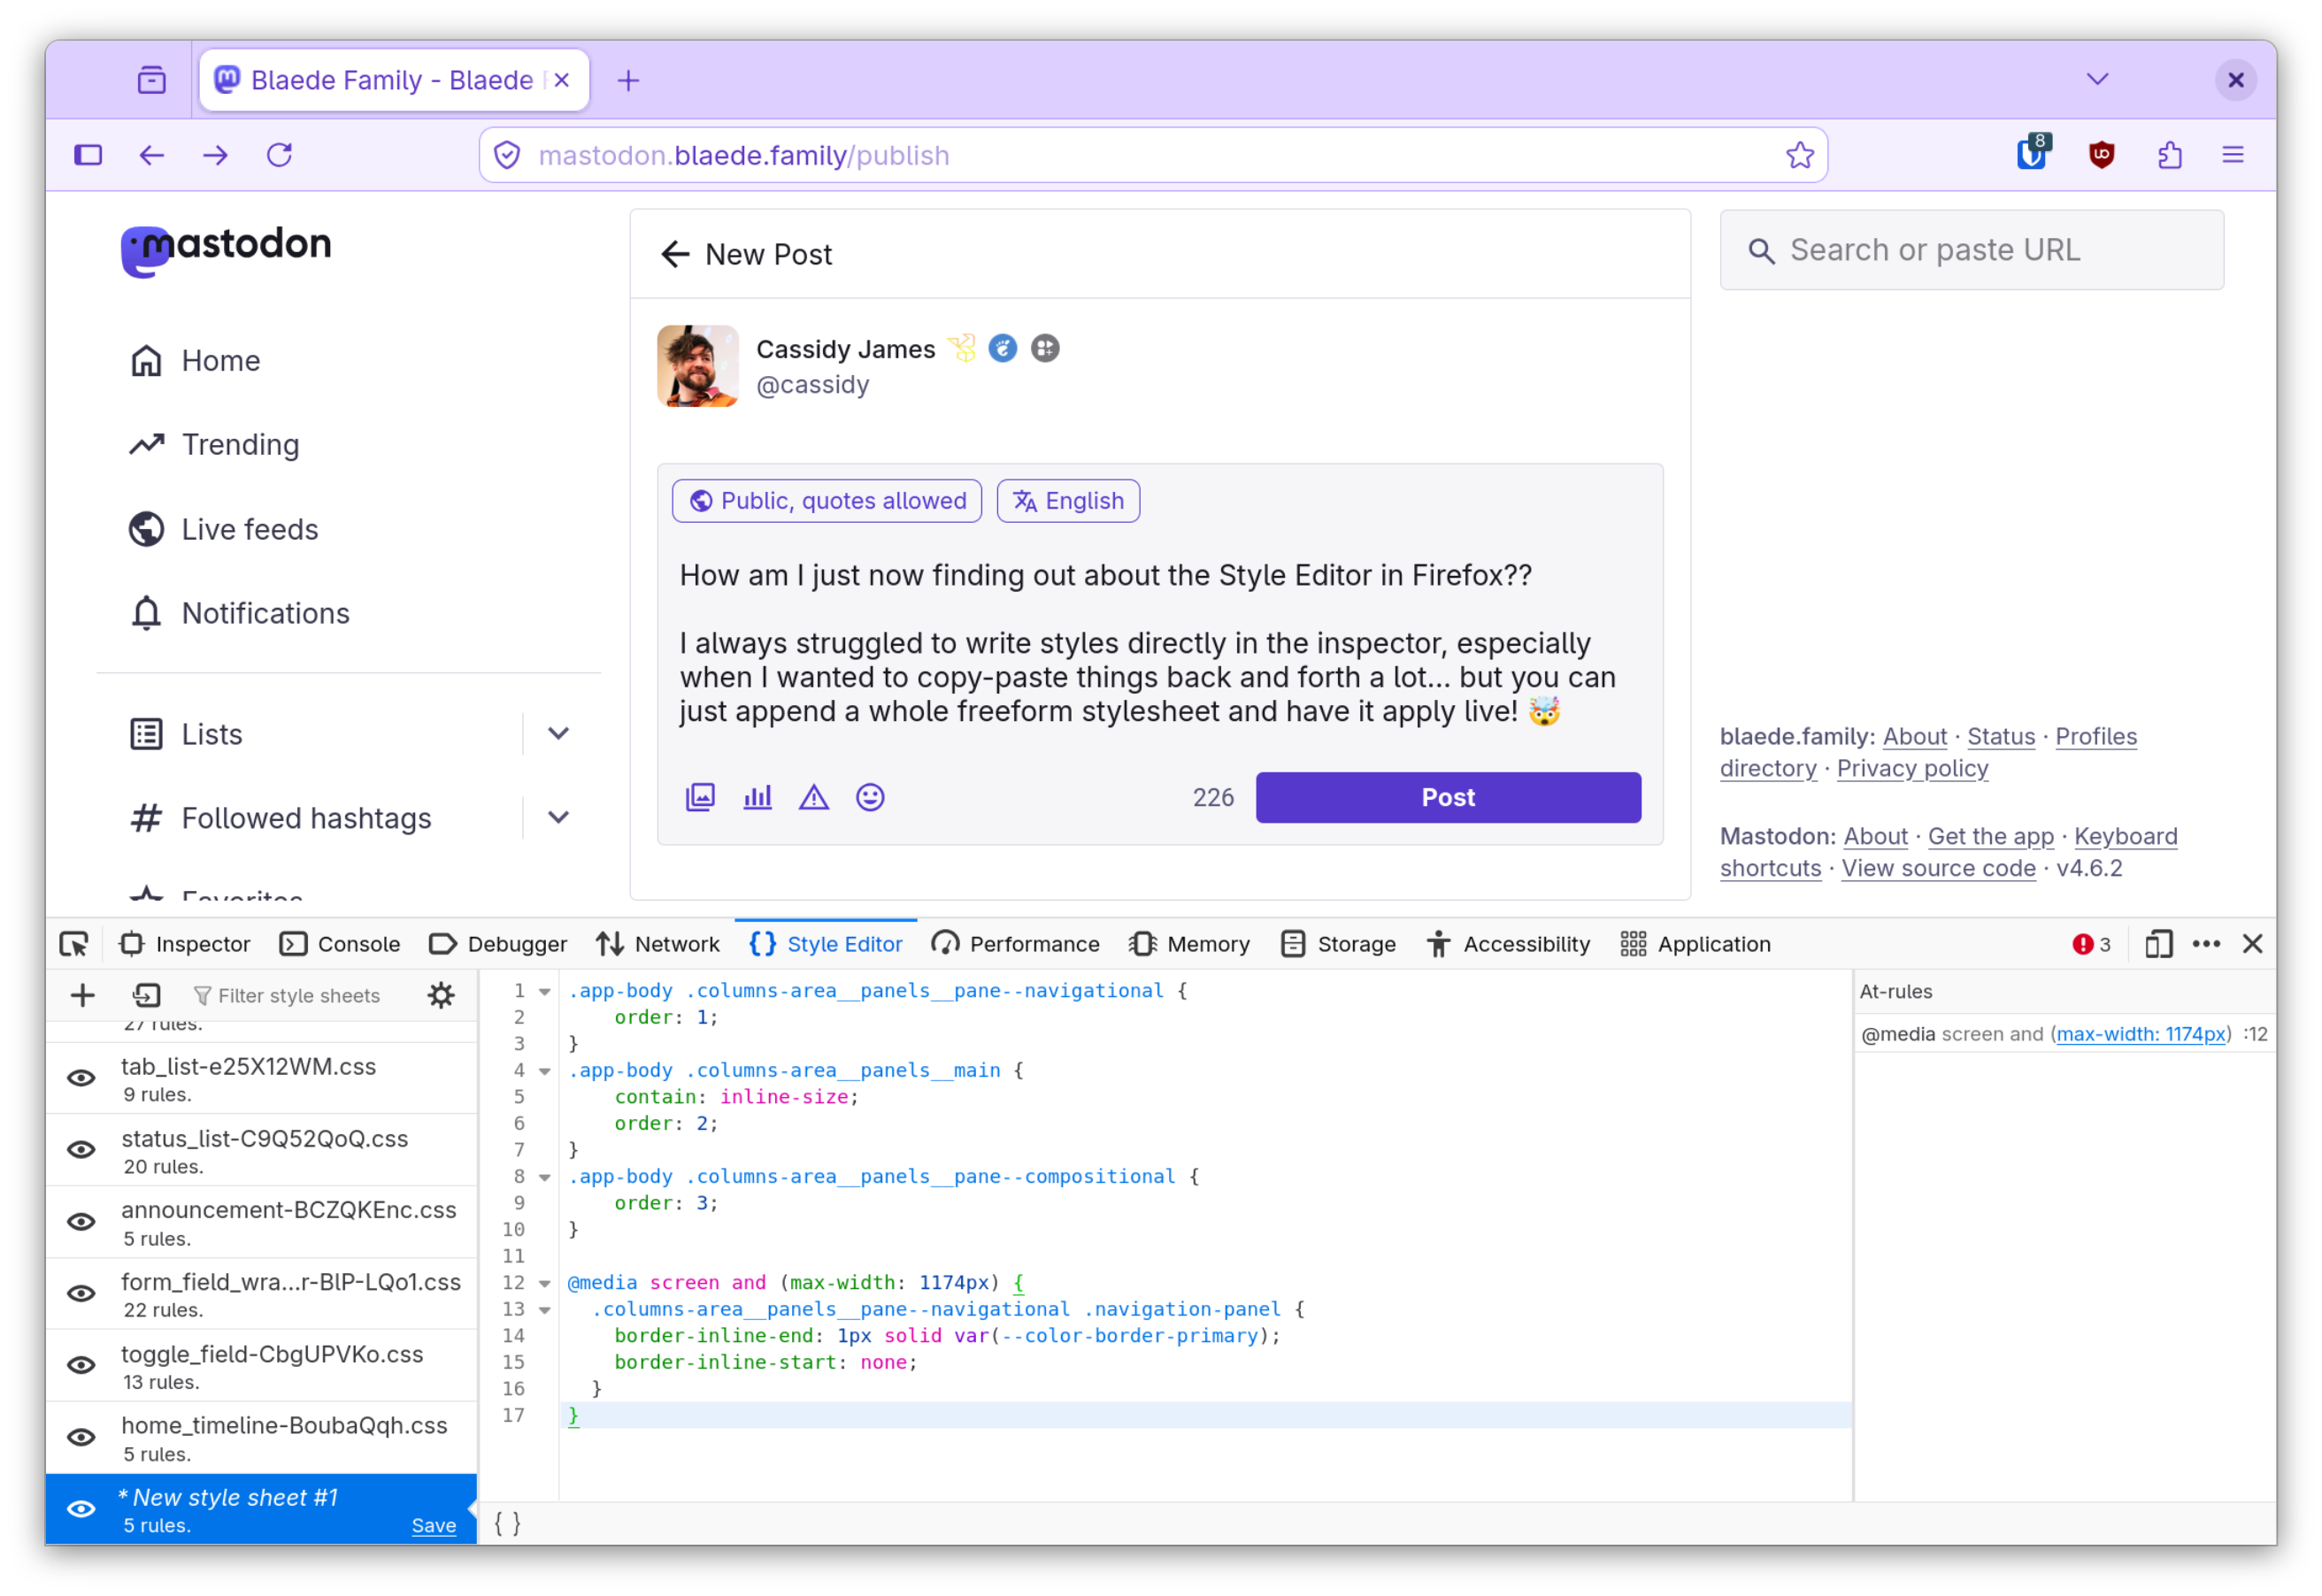Open the Network tab in devtools
The height and width of the screenshot is (1596, 2322).
click(658, 944)
